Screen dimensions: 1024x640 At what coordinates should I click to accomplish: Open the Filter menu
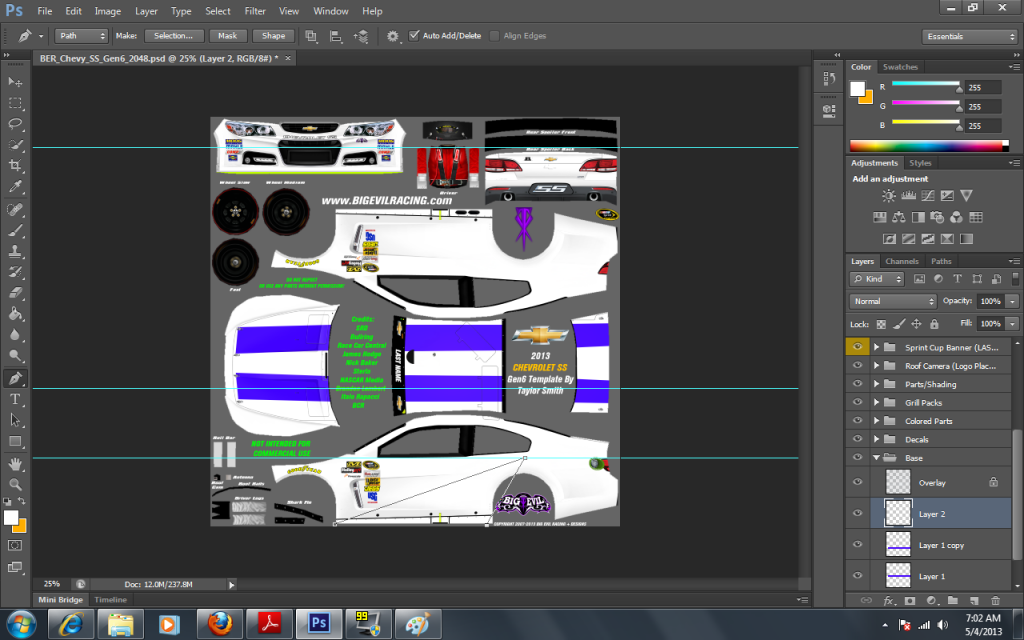[x=255, y=11]
